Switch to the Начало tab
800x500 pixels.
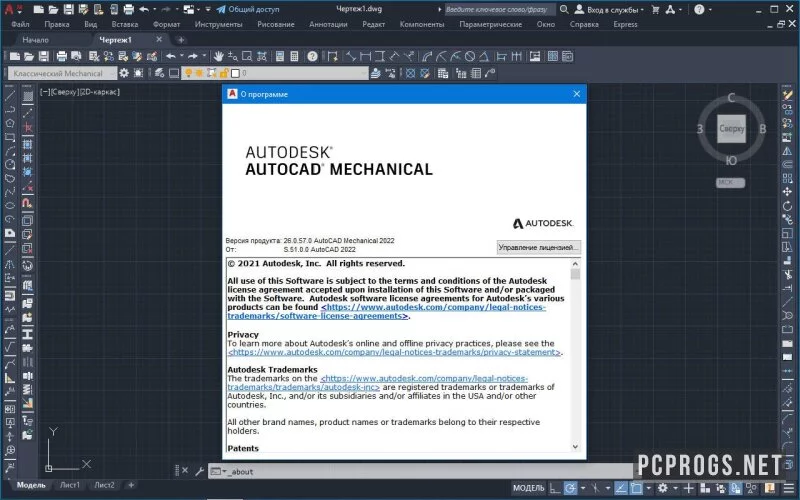(x=35, y=39)
